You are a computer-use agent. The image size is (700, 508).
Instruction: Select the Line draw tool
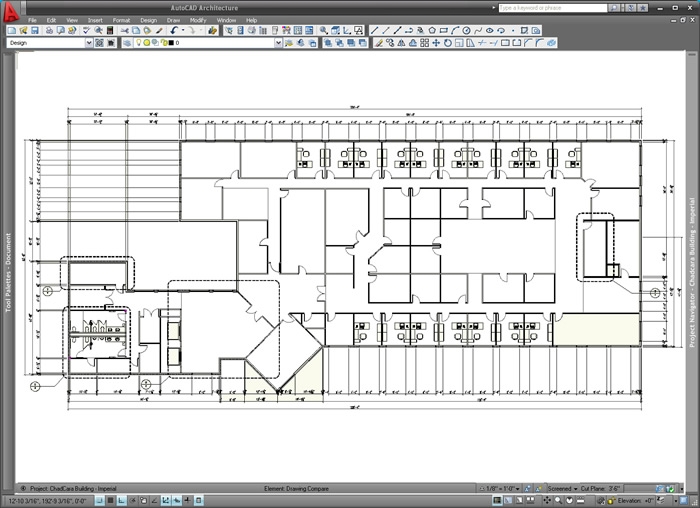(375, 31)
